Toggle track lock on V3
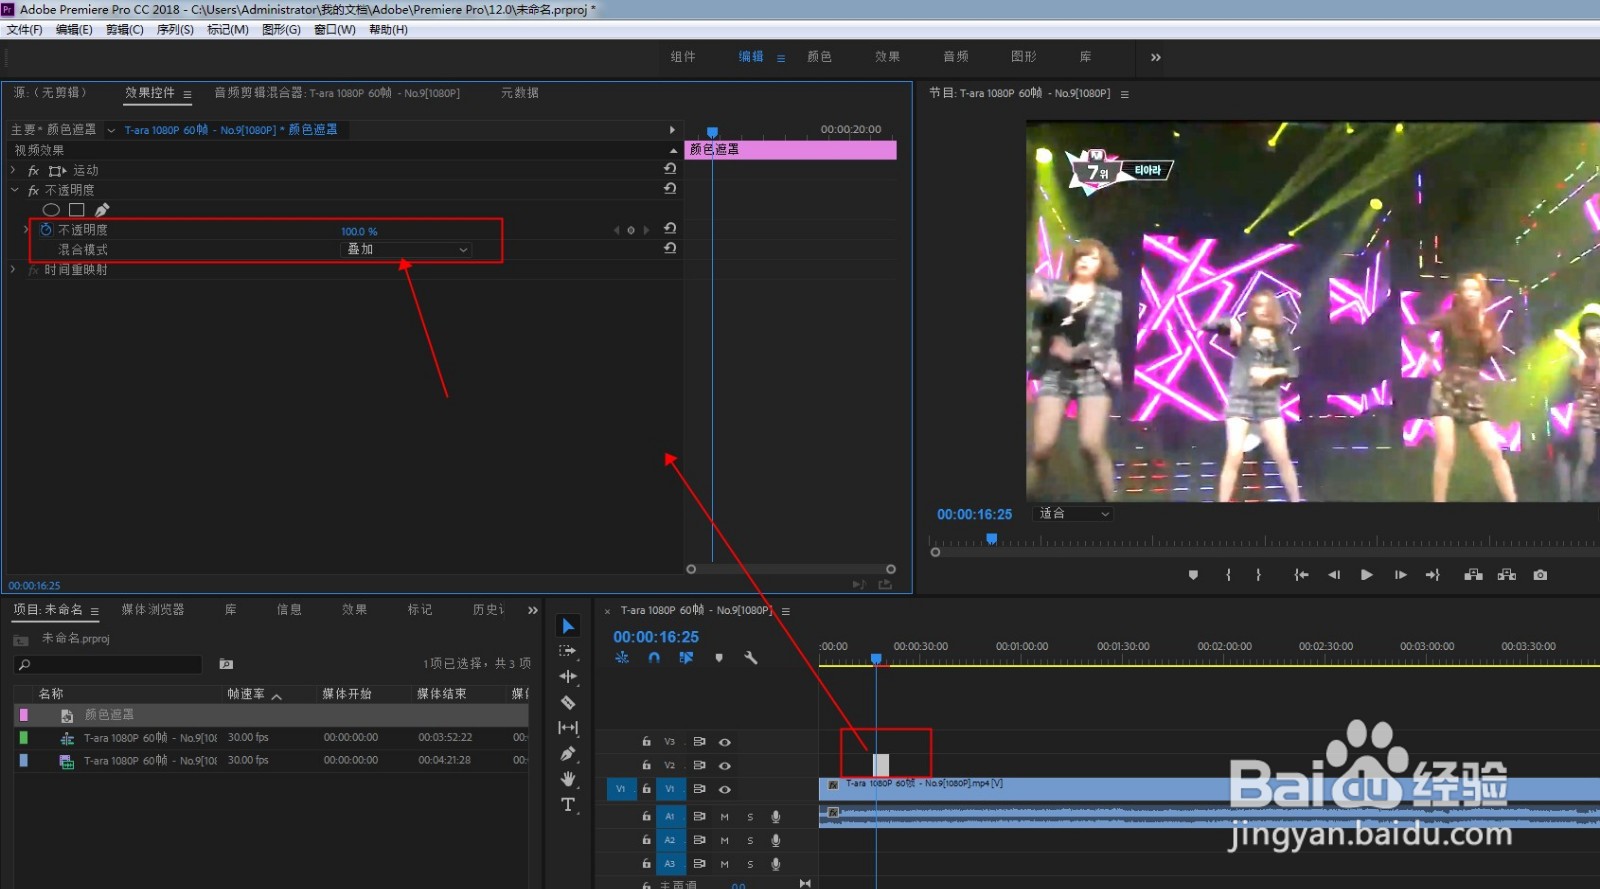The width and height of the screenshot is (1600, 889). (x=646, y=742)
